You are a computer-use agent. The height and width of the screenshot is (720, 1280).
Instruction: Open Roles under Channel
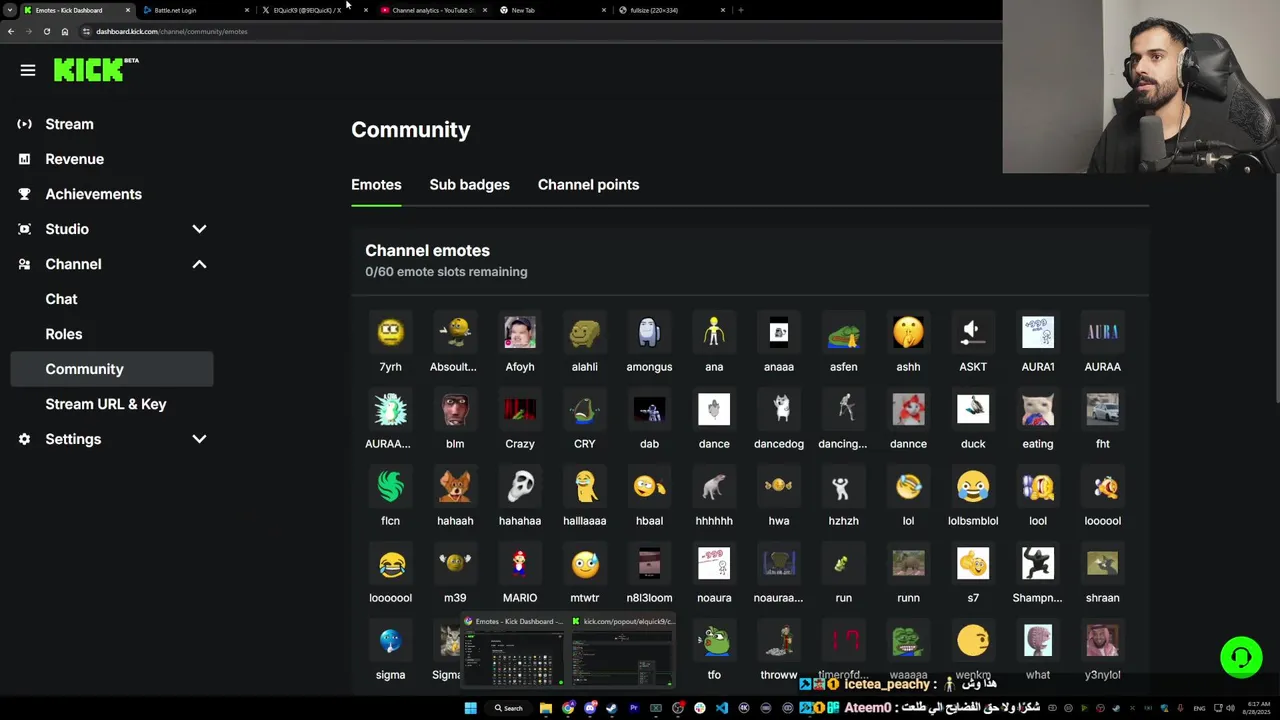click(x=63, y=334)
